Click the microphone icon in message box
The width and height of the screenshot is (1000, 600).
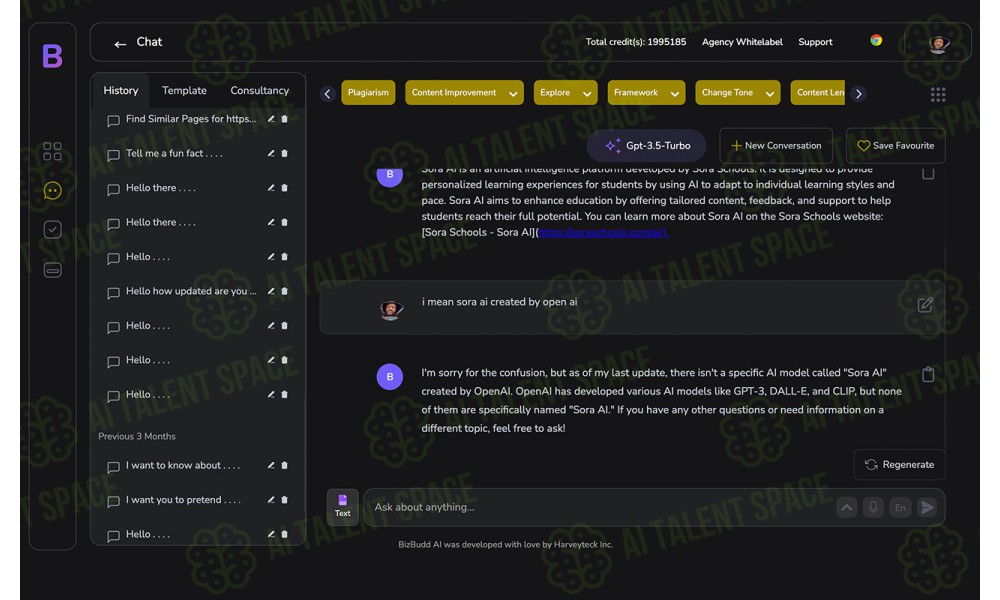coord(873,507)
